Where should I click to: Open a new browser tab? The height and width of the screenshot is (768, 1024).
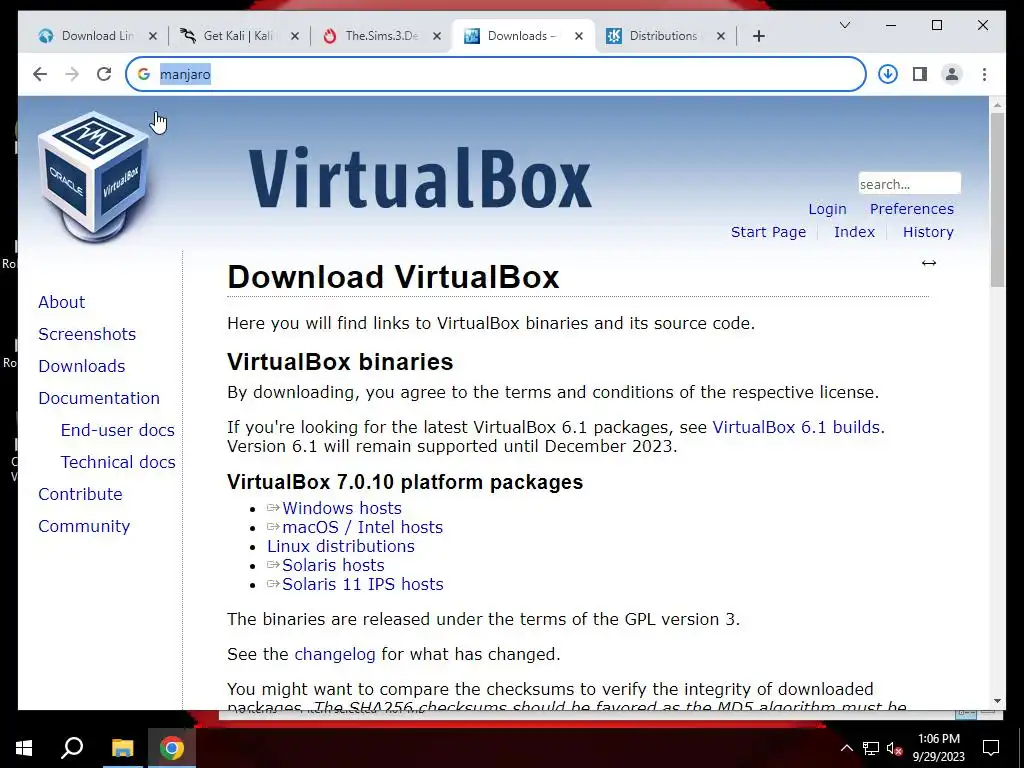(758, 36)
